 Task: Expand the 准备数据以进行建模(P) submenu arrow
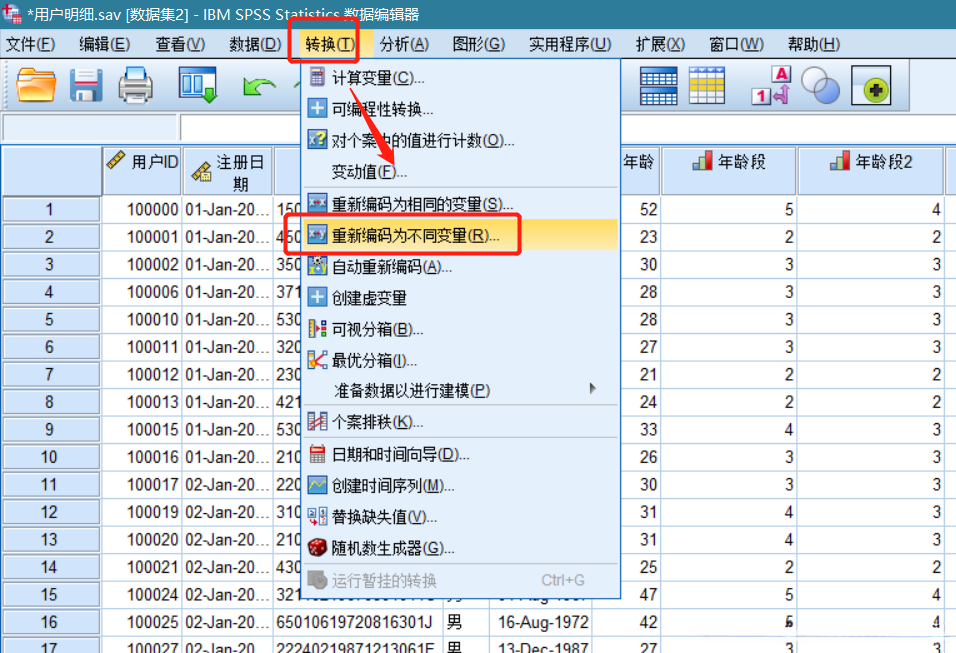[x=593, y=389]
